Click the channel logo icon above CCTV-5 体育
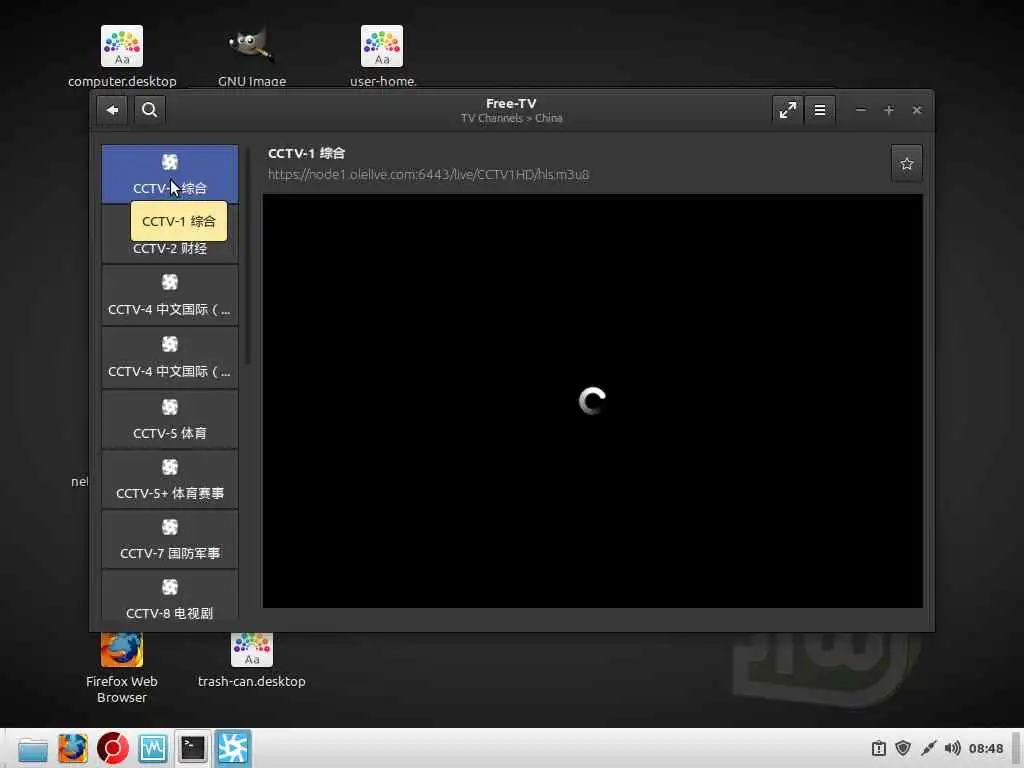 [x=170, y=407]
